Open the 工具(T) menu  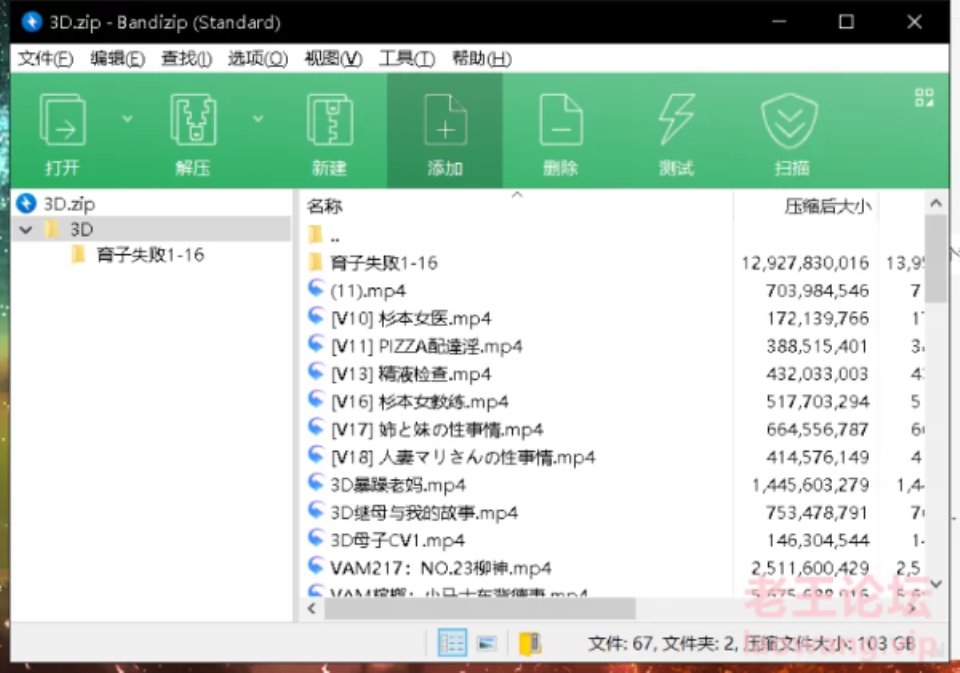pos(407,59)
